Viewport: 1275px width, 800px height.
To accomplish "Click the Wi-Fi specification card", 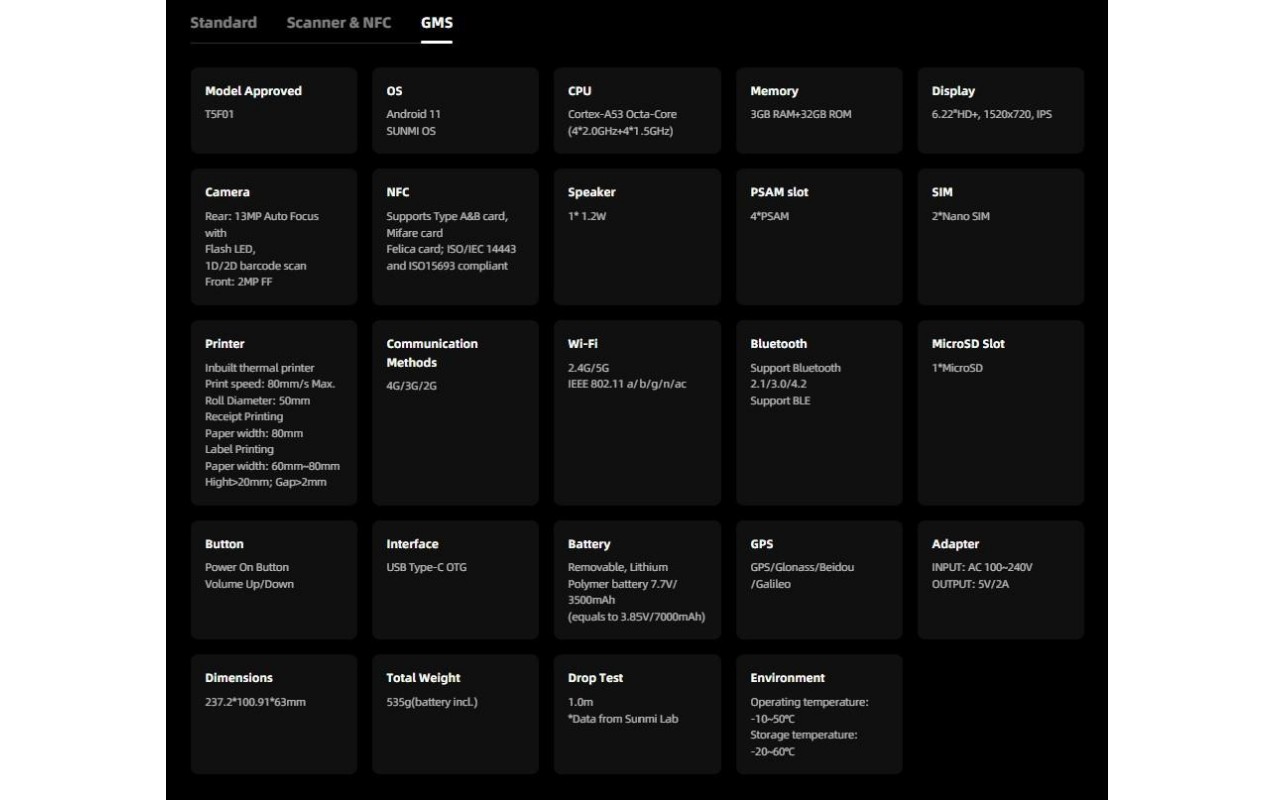I will click(x=637, y=413).
